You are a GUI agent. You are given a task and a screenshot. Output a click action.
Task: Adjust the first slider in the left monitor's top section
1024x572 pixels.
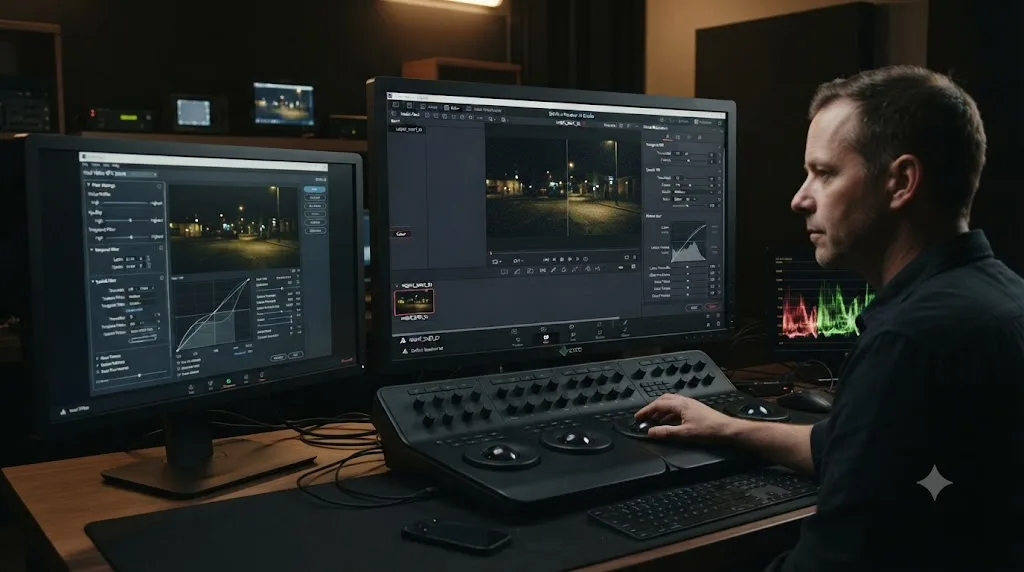coord(125,202)
